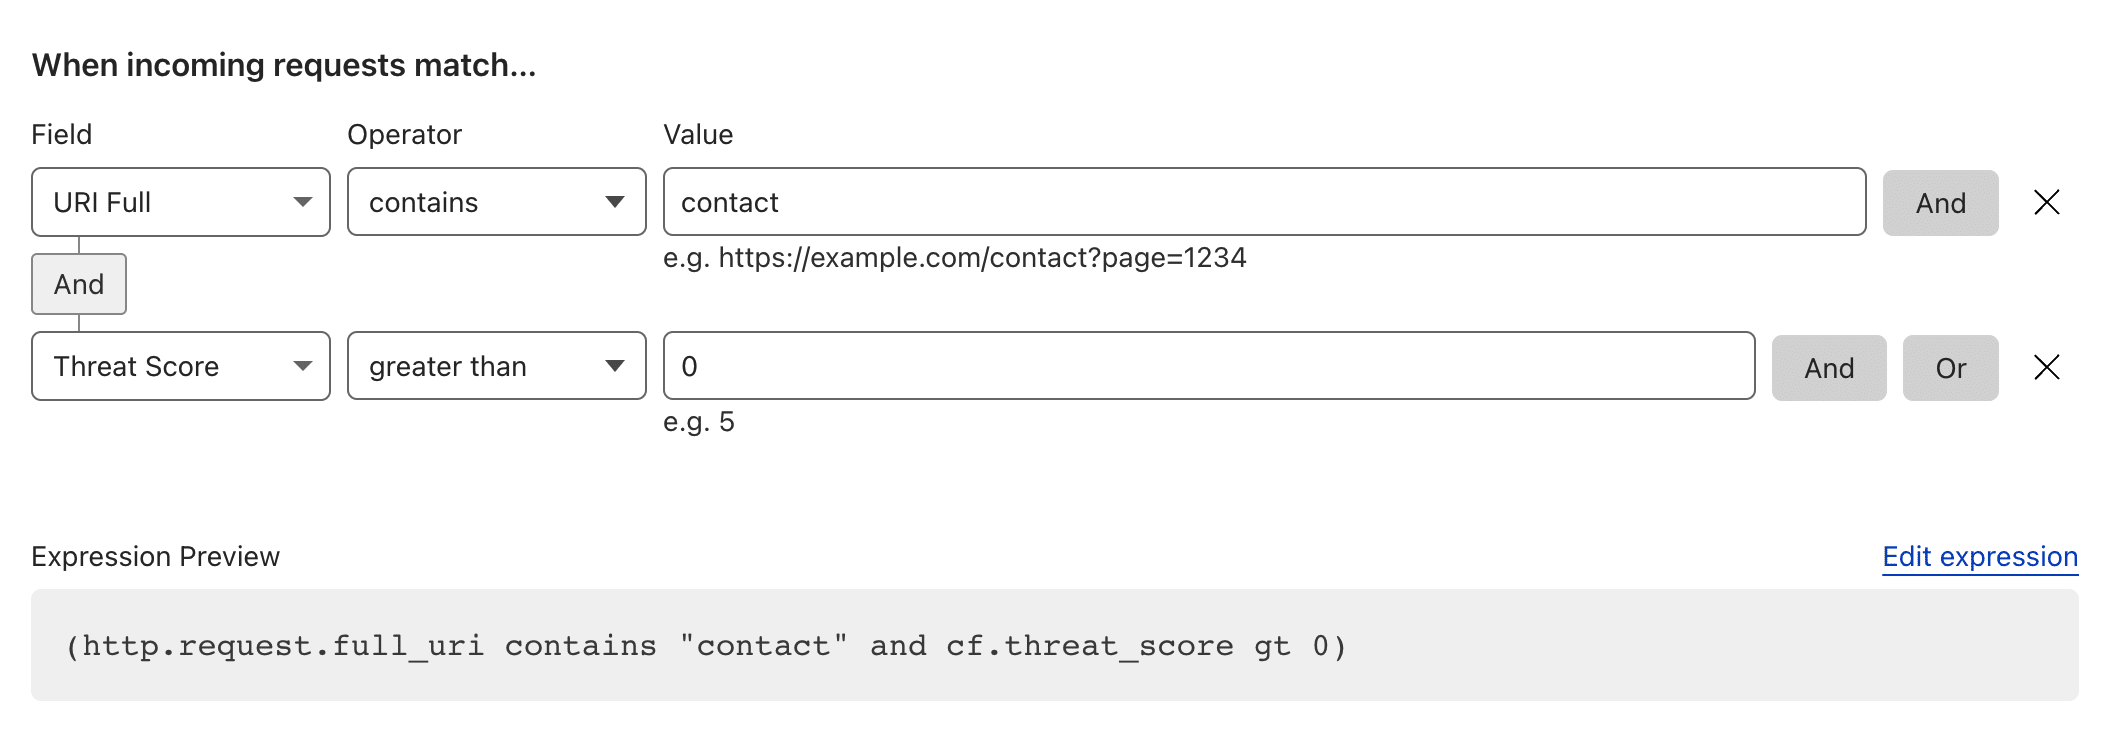The height and width of the screenshot is (740, 2122).
Task: Select the threat score value field
Action: pyautogui.click(x=1209, y=366)
